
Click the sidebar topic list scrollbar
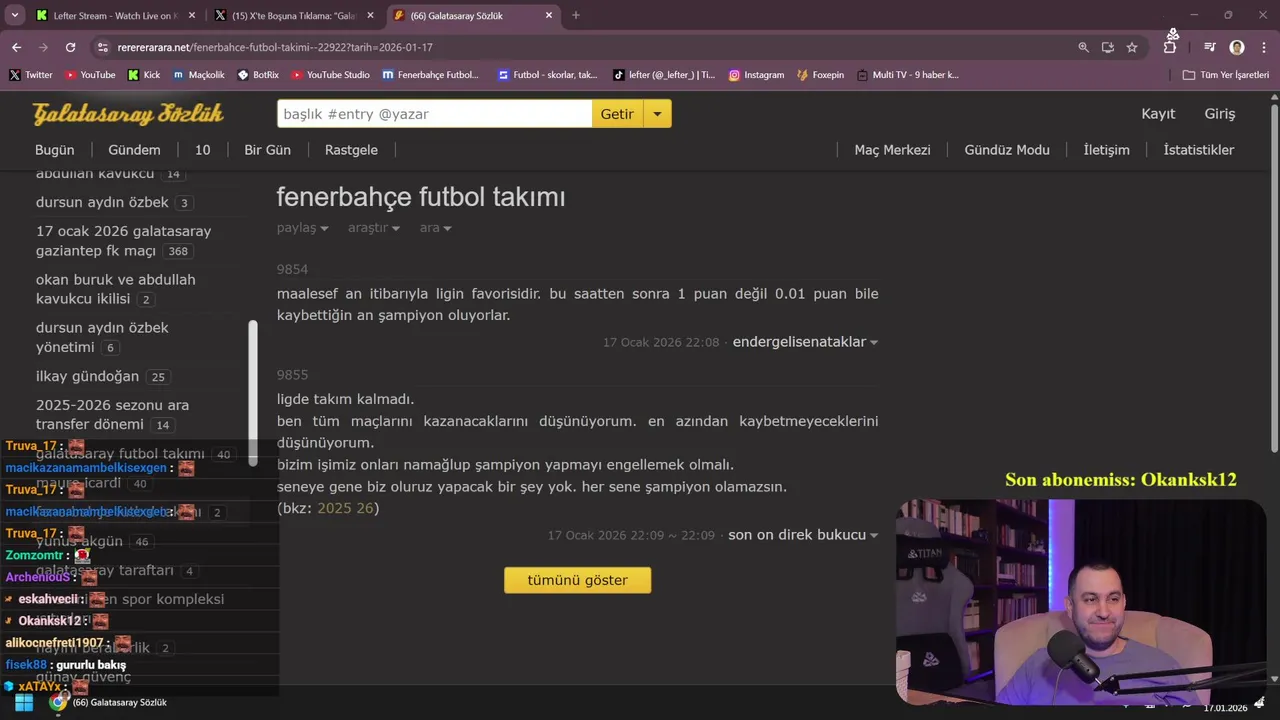tap(253, 391)
